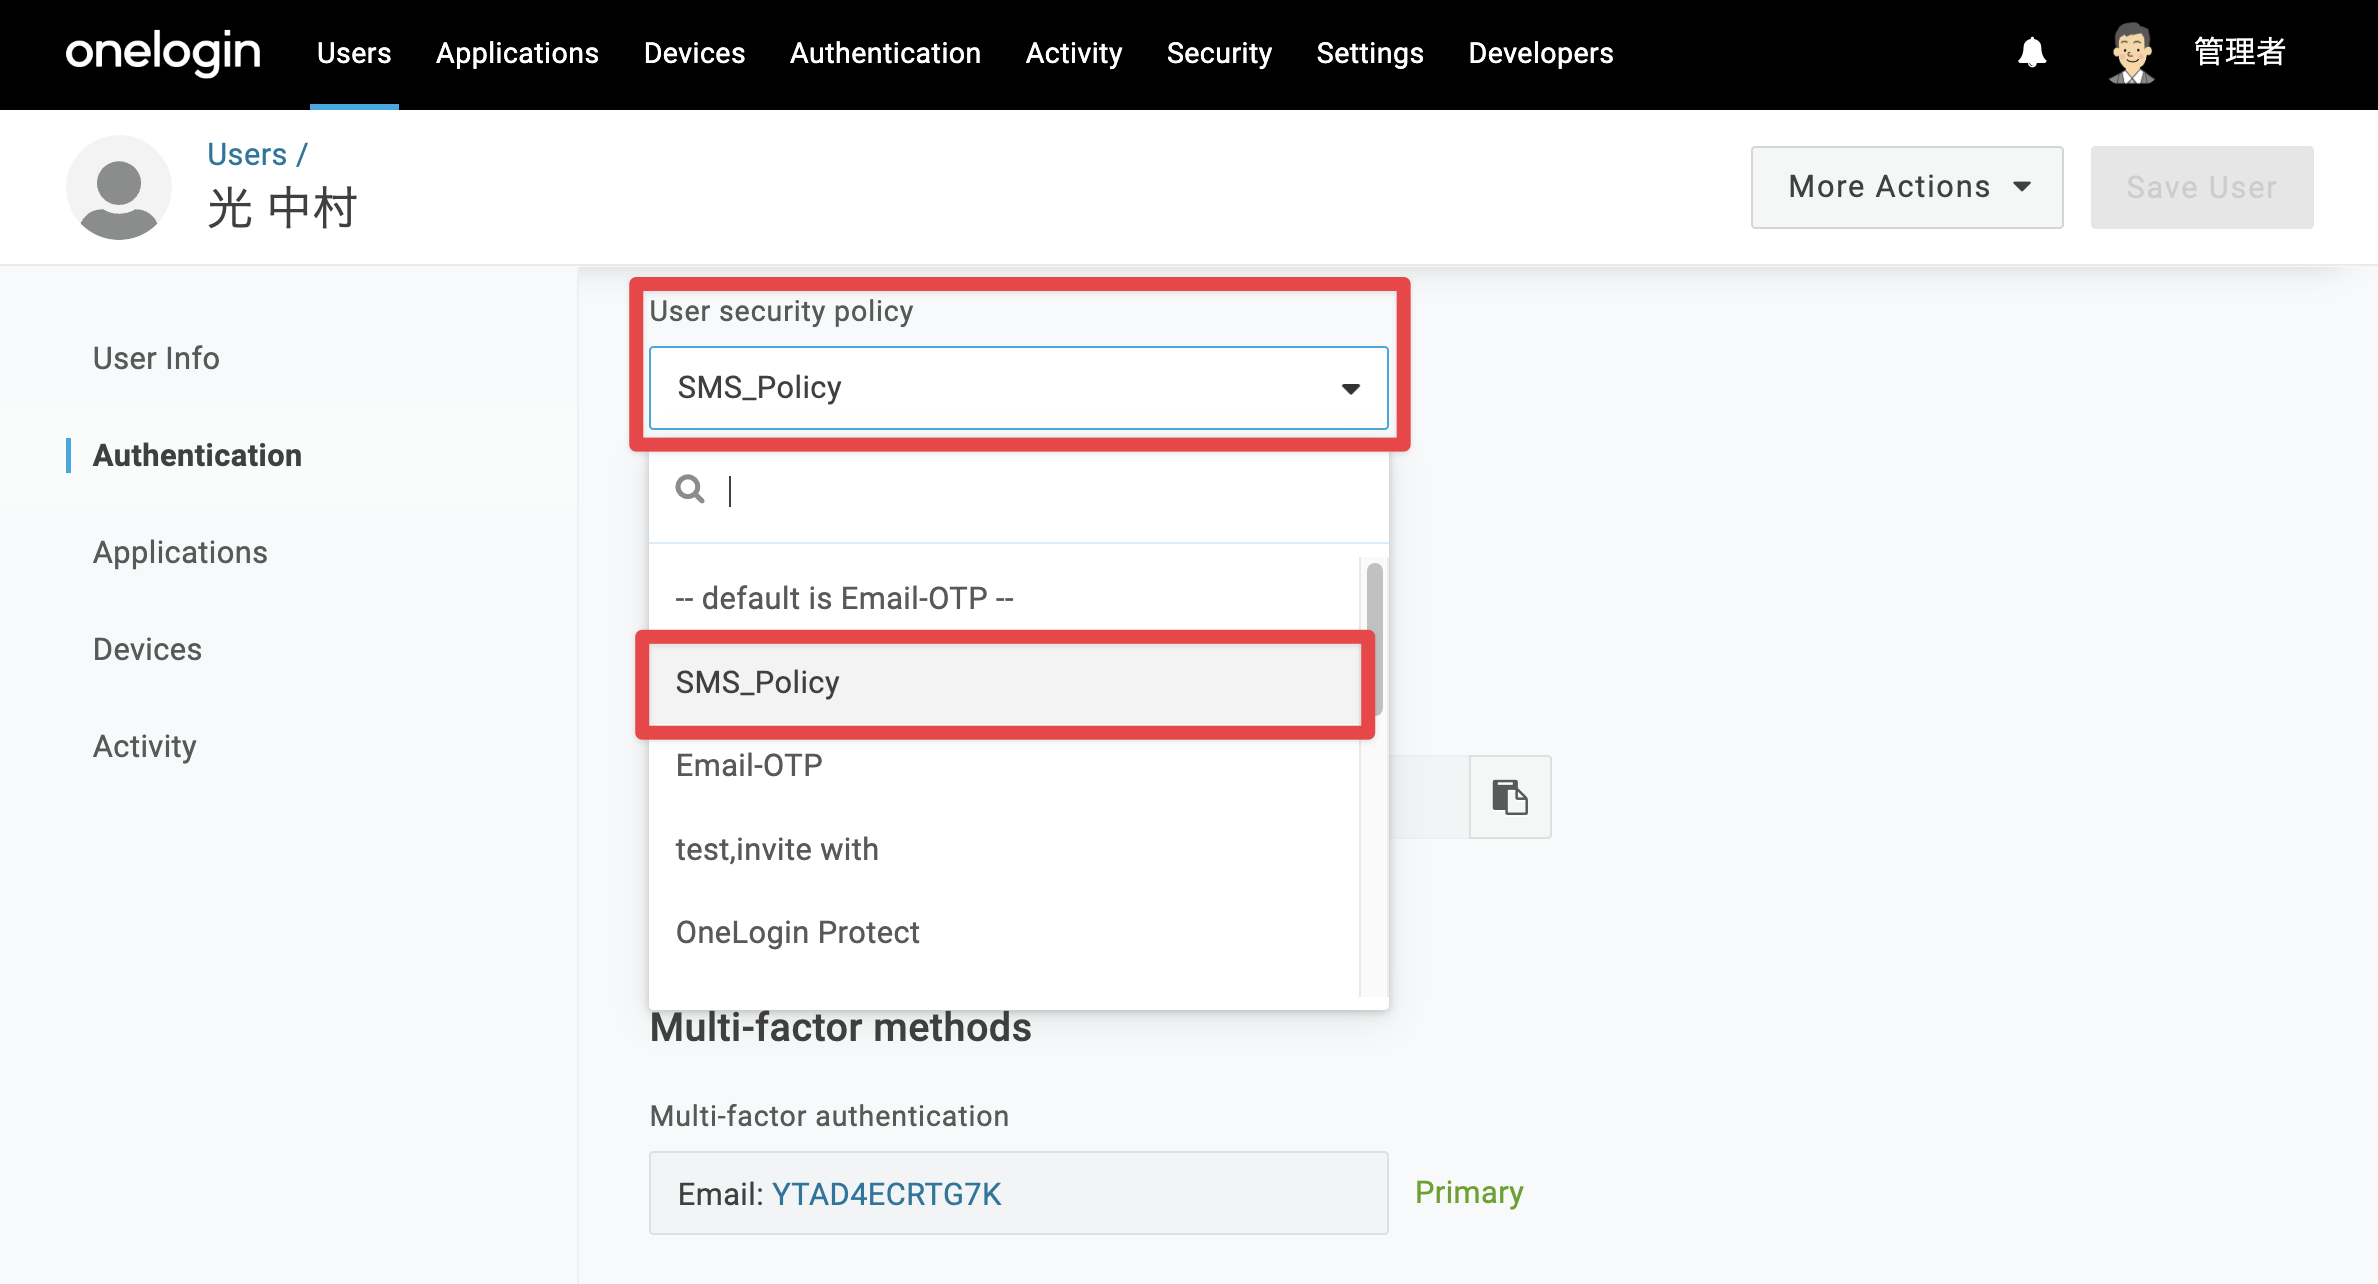Viewport: 2378px width, 1284px height.
Task: Select the Applications sidebar tab
Action: point(180,552)
